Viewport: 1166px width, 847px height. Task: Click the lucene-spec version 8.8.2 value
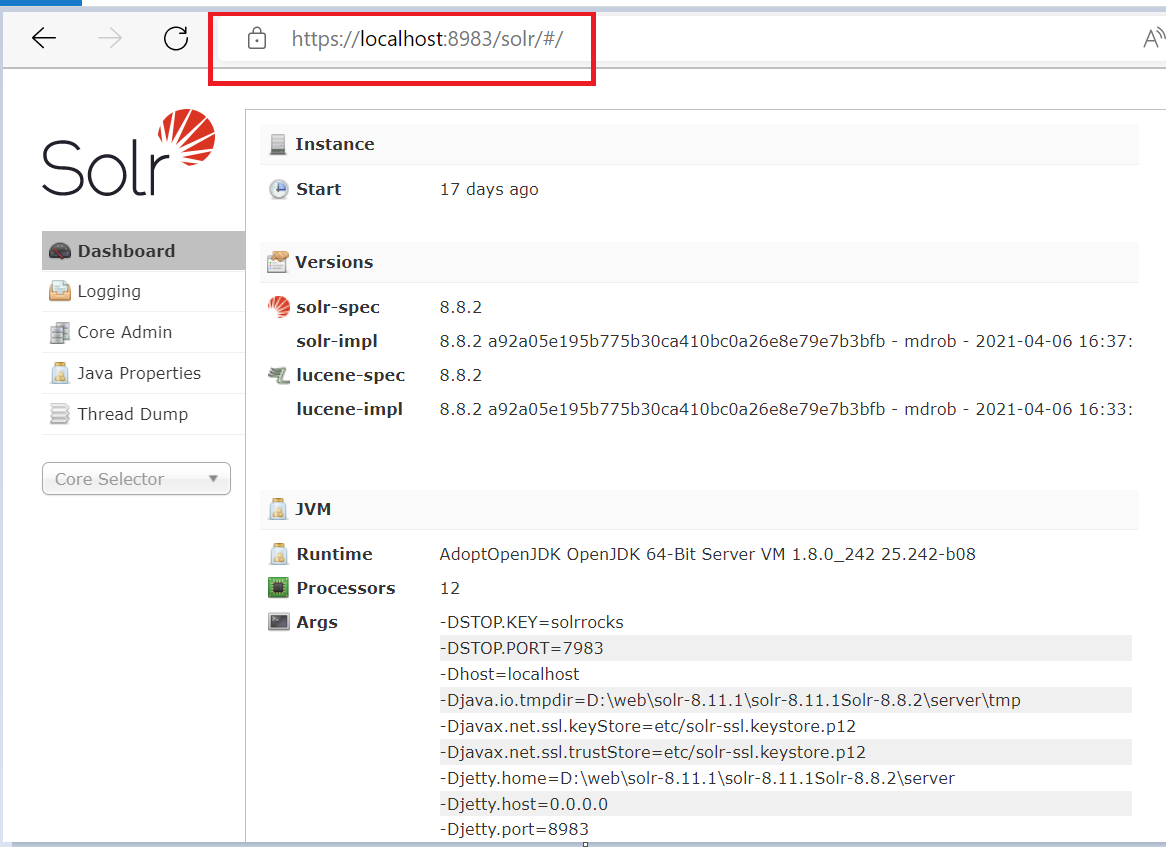(x=460, y=376)
